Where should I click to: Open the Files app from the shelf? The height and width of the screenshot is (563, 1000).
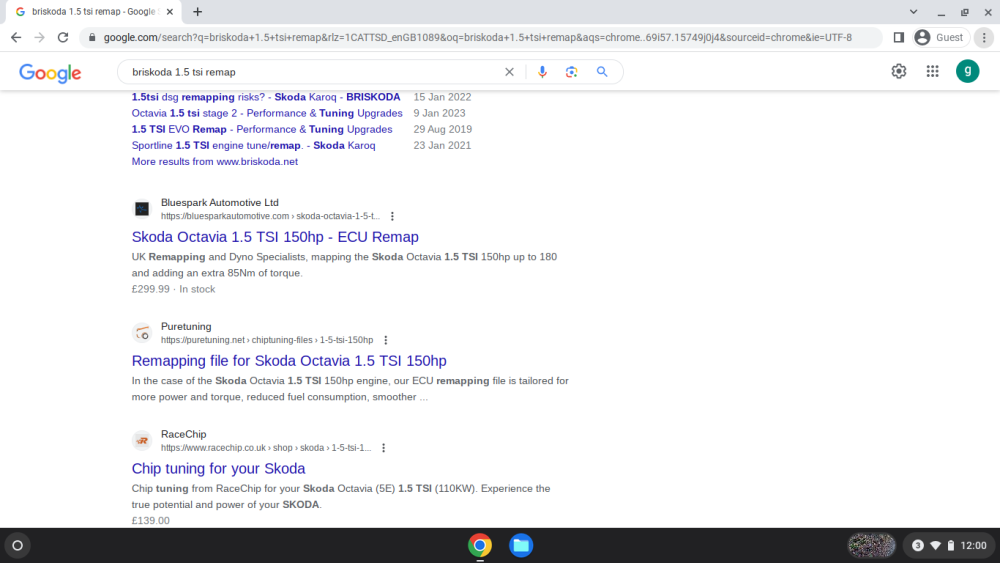(521, 545)
